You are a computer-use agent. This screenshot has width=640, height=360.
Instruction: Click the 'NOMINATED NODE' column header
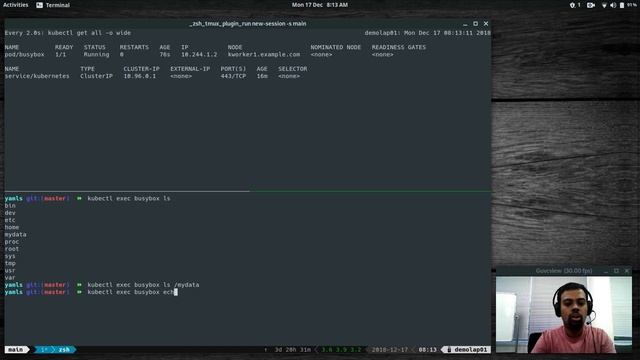(x=336, y=47)
